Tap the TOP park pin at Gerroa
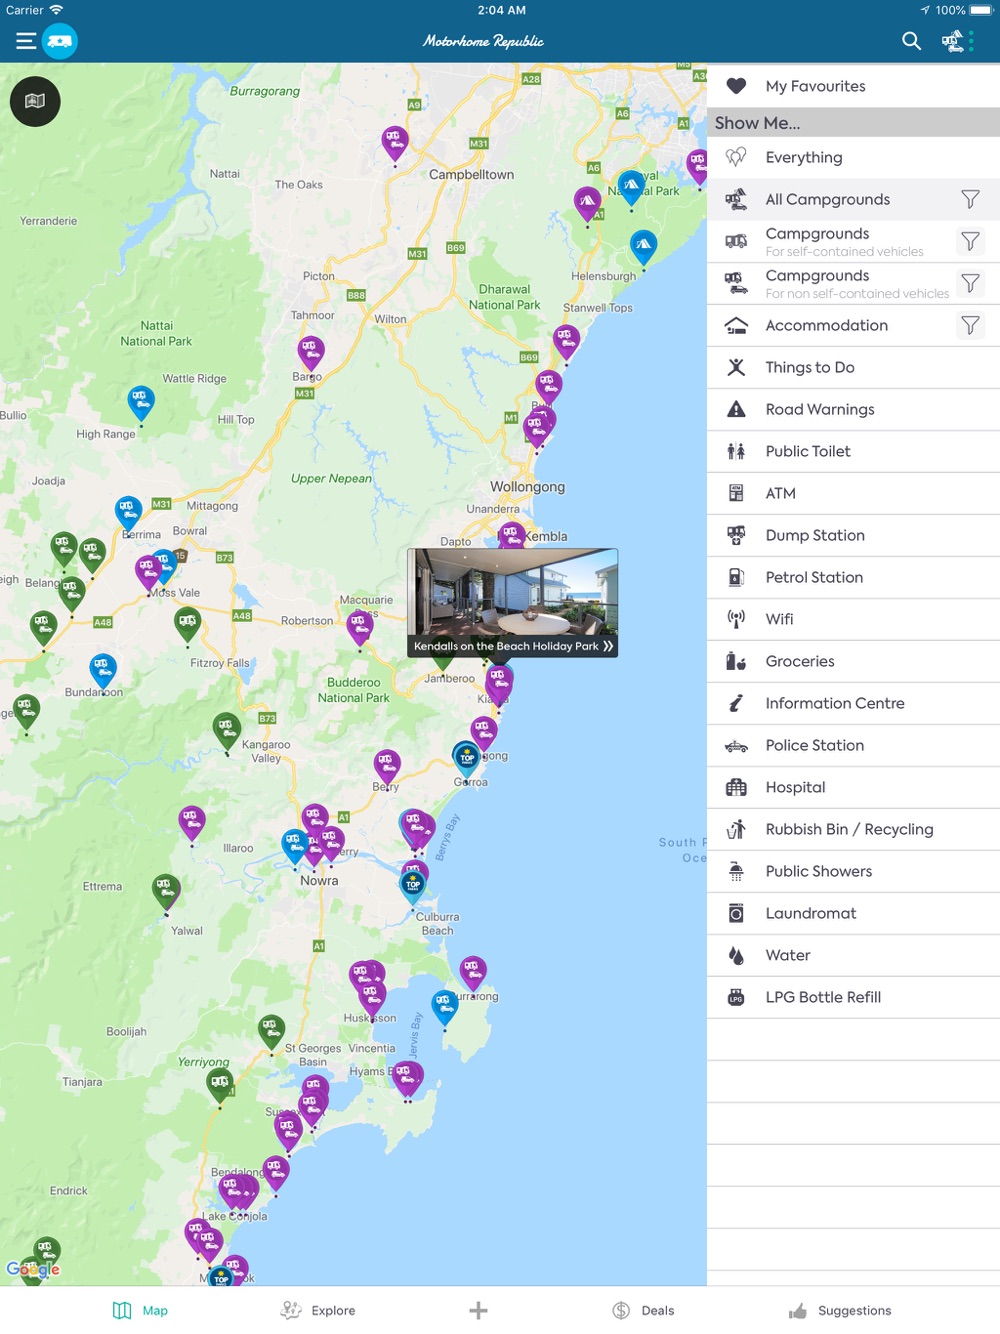This screenshot has width=1000, height=1334. pyautogui.click(x=466, y=758)
